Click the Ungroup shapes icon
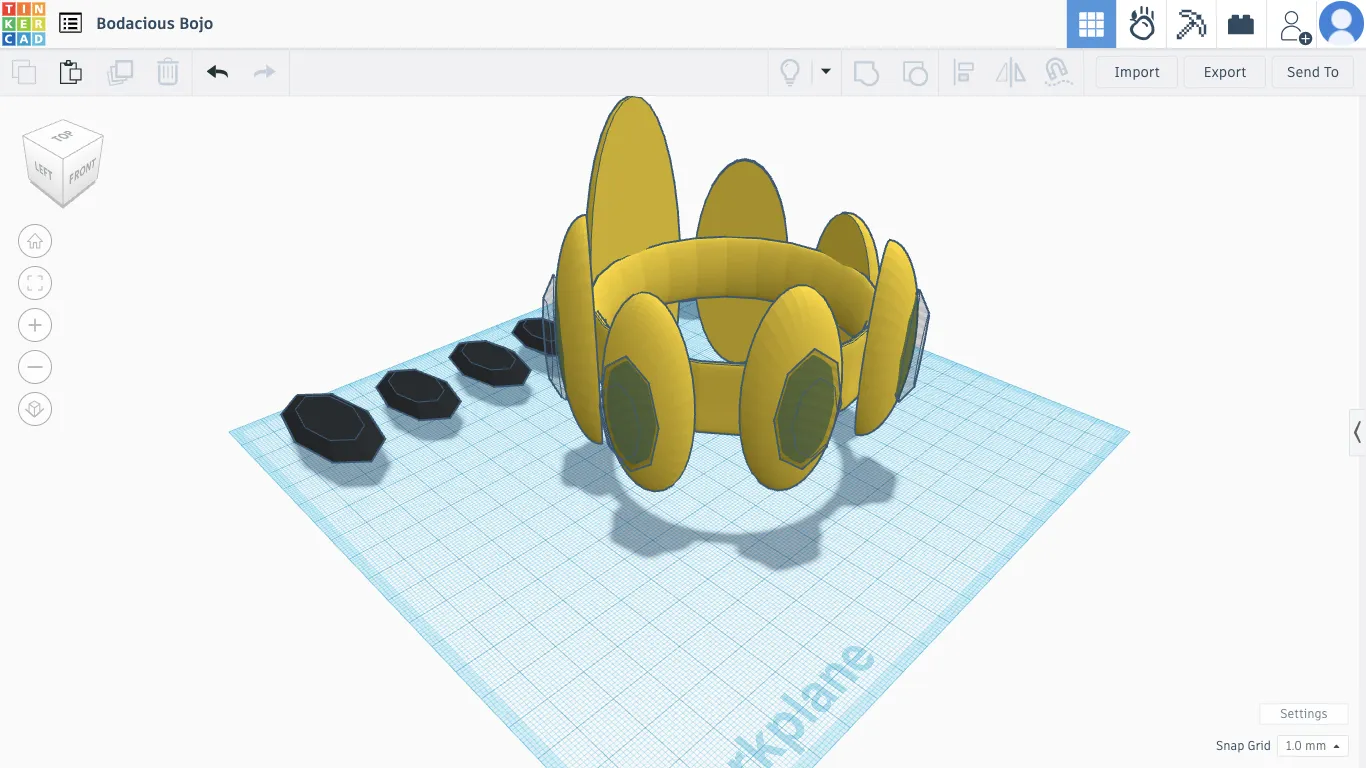The width and height of the screenshot is (1366, 768). (914, 72)
